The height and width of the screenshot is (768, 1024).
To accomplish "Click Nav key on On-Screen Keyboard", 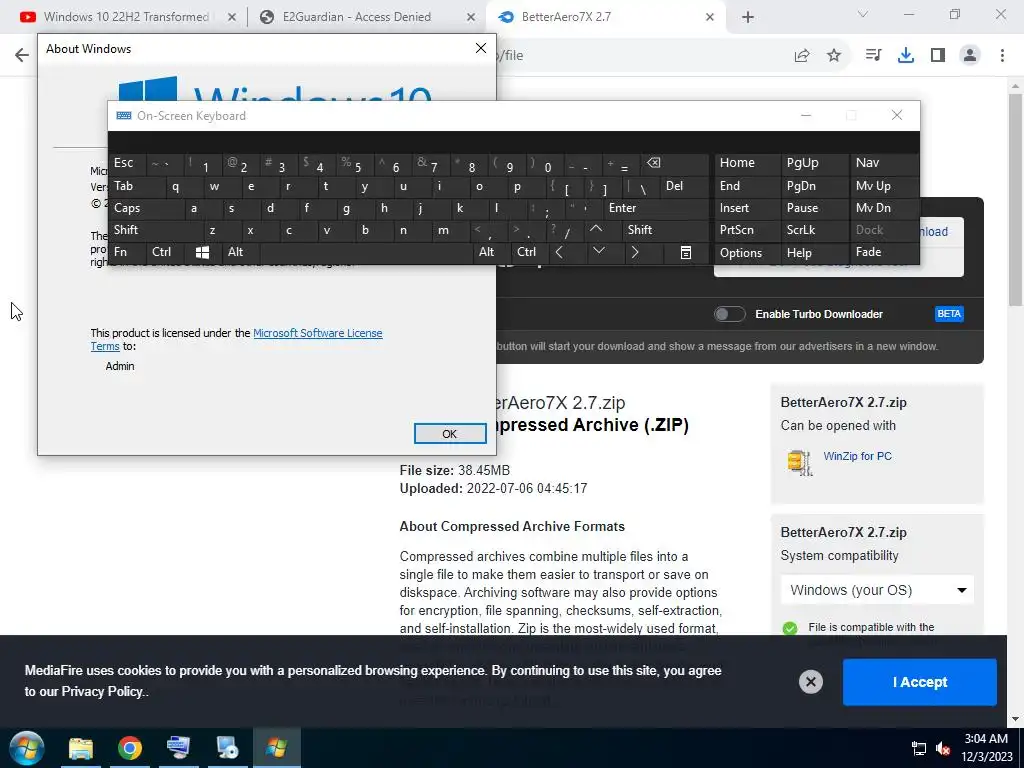I will tap(884, 163).
